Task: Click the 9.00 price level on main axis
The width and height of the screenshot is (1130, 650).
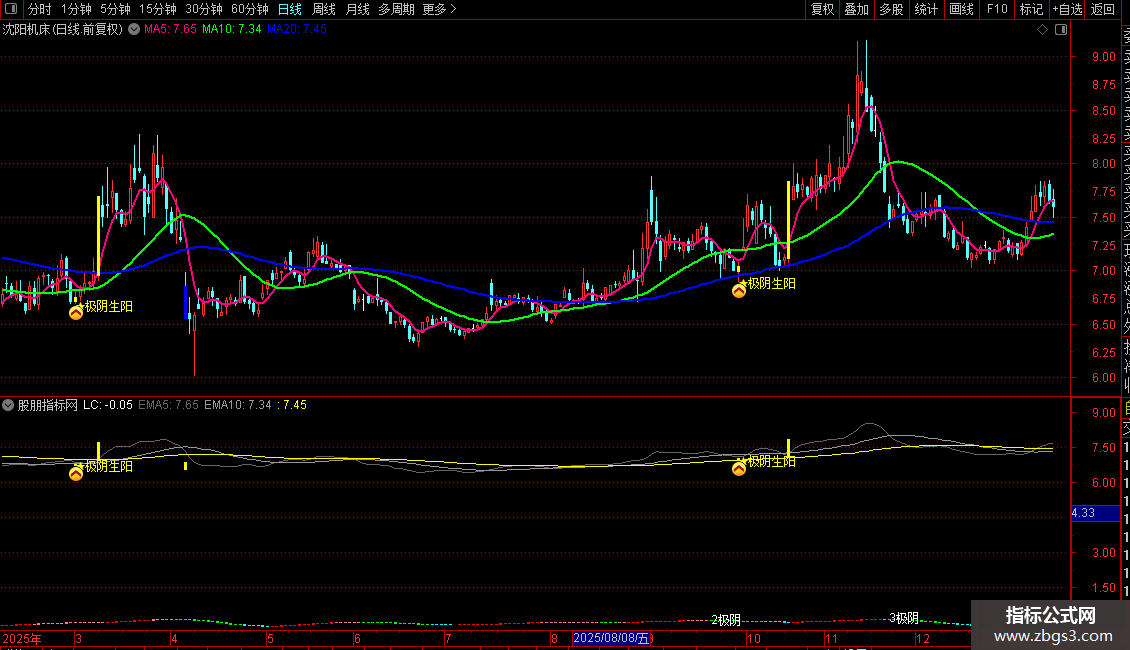Action: [1103, 57]
